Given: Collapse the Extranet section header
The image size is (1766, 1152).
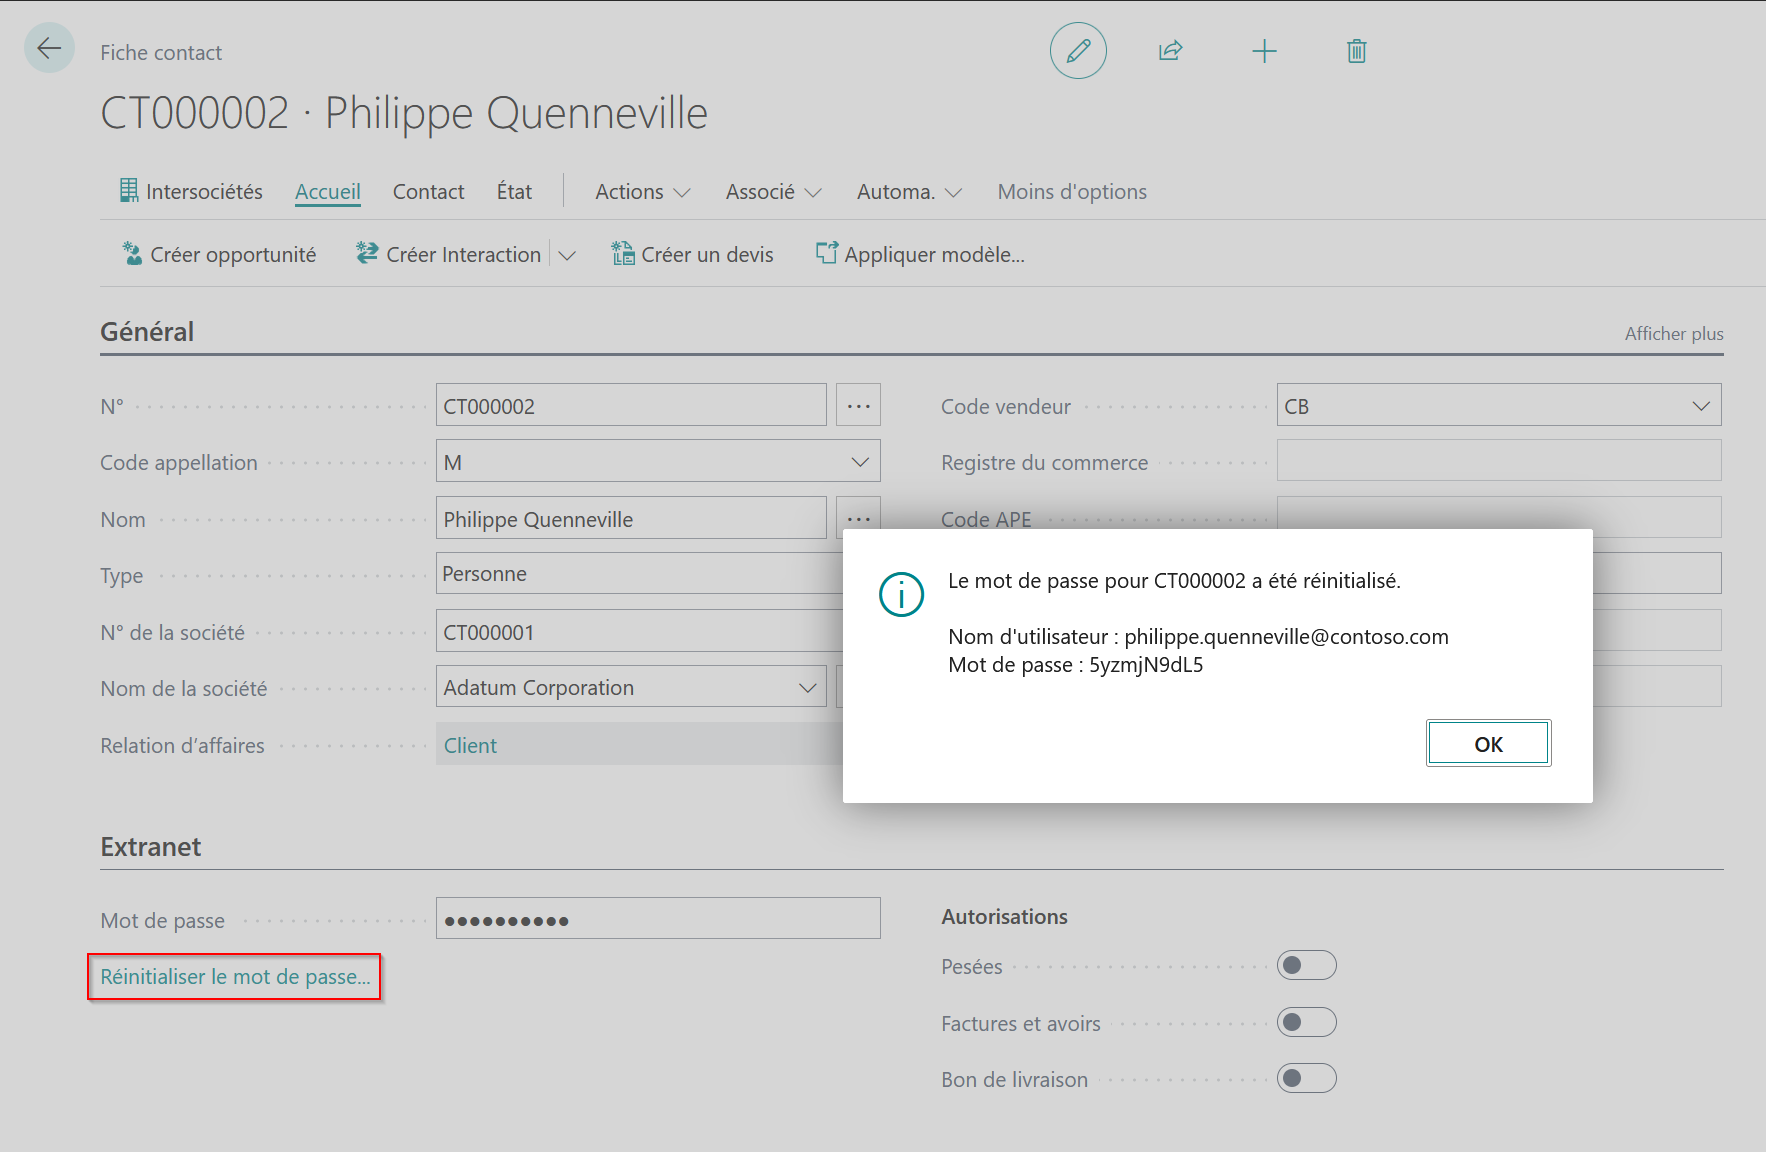Looking at the screenshot, I should (151, 847).
